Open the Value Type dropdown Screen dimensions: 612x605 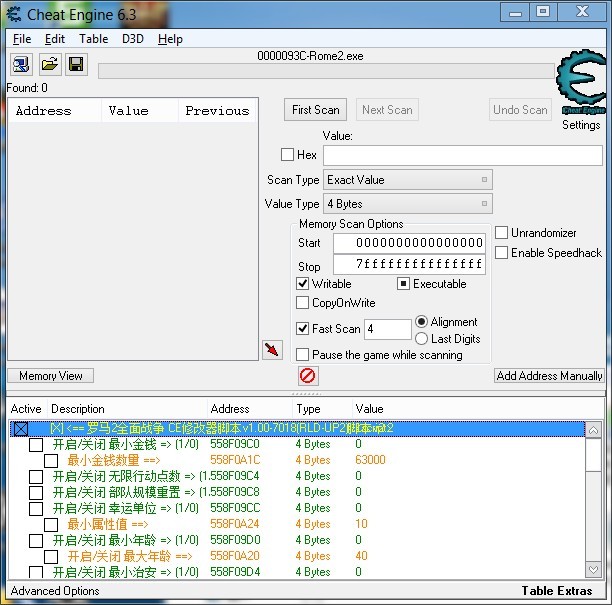coord(407,203)
